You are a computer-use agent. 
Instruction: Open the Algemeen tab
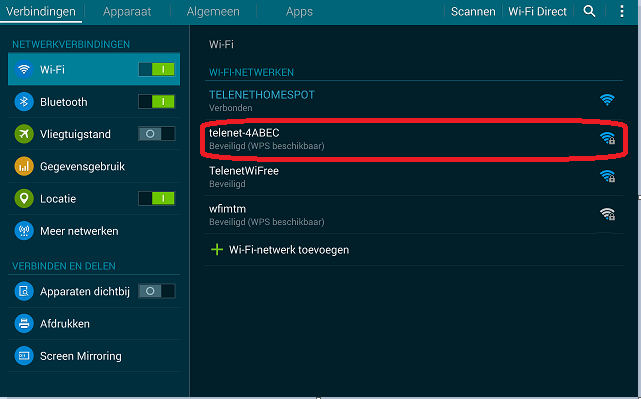213,11
